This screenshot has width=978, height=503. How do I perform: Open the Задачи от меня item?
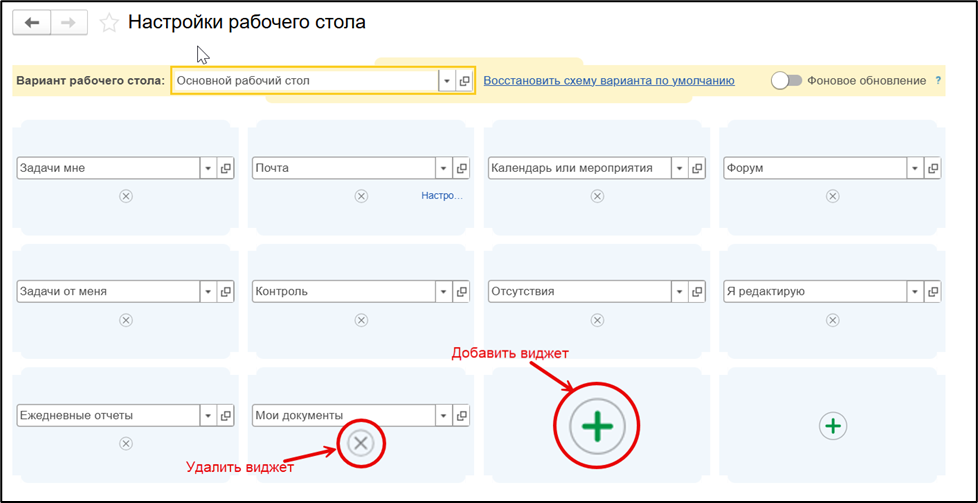(225, 291)
